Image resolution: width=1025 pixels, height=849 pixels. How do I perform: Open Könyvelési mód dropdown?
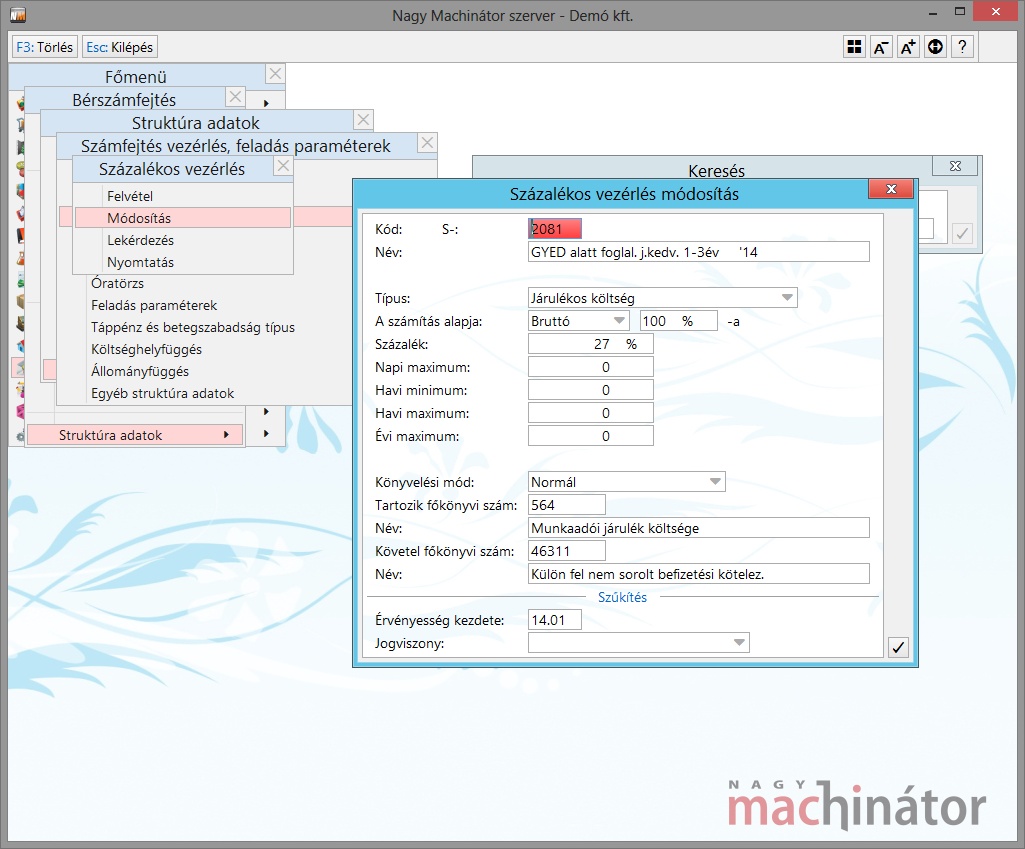(626, 482)
